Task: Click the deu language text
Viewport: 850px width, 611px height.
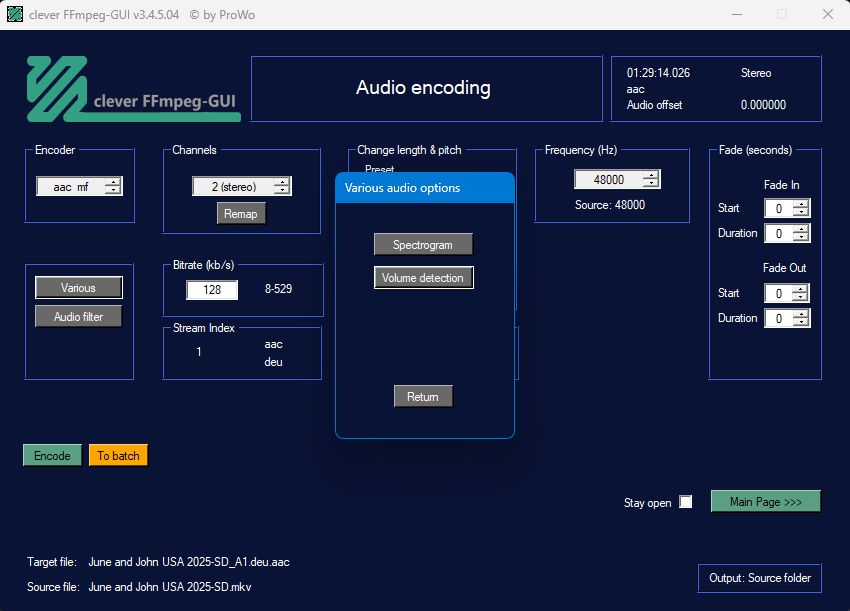Action: (273, 362)
